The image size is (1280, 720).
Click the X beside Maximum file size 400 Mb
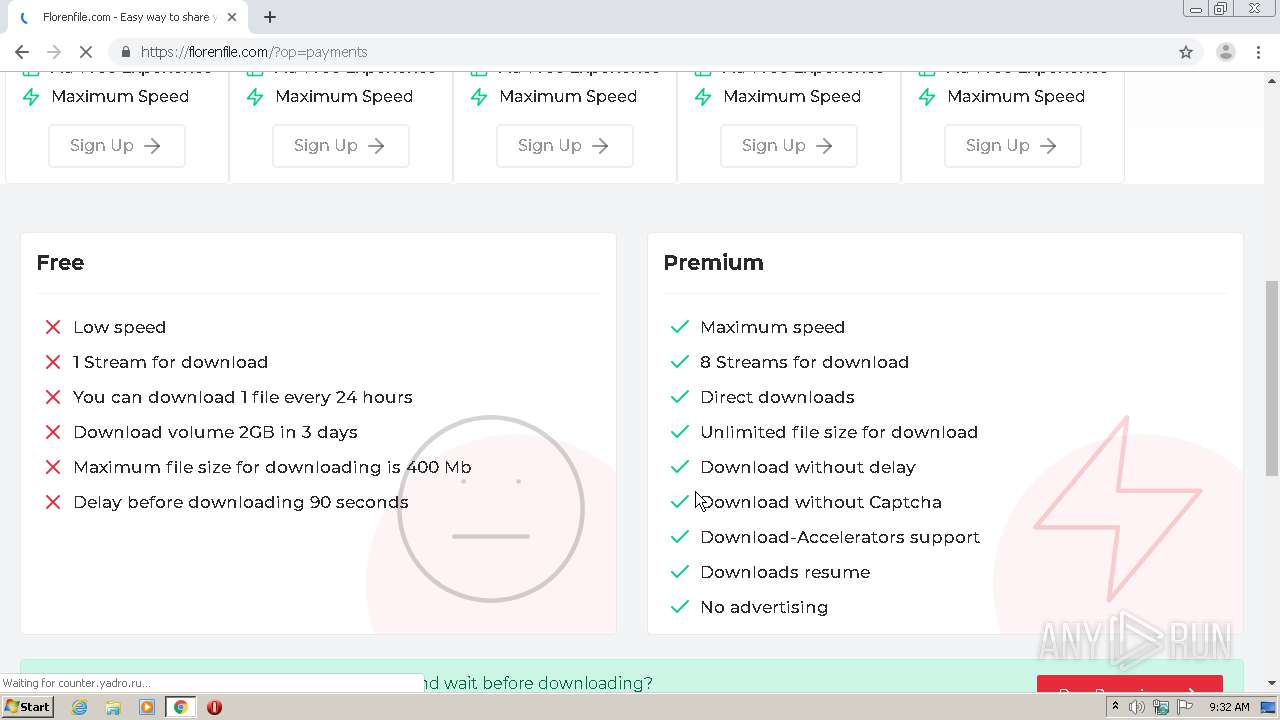[x=53, y=467]
